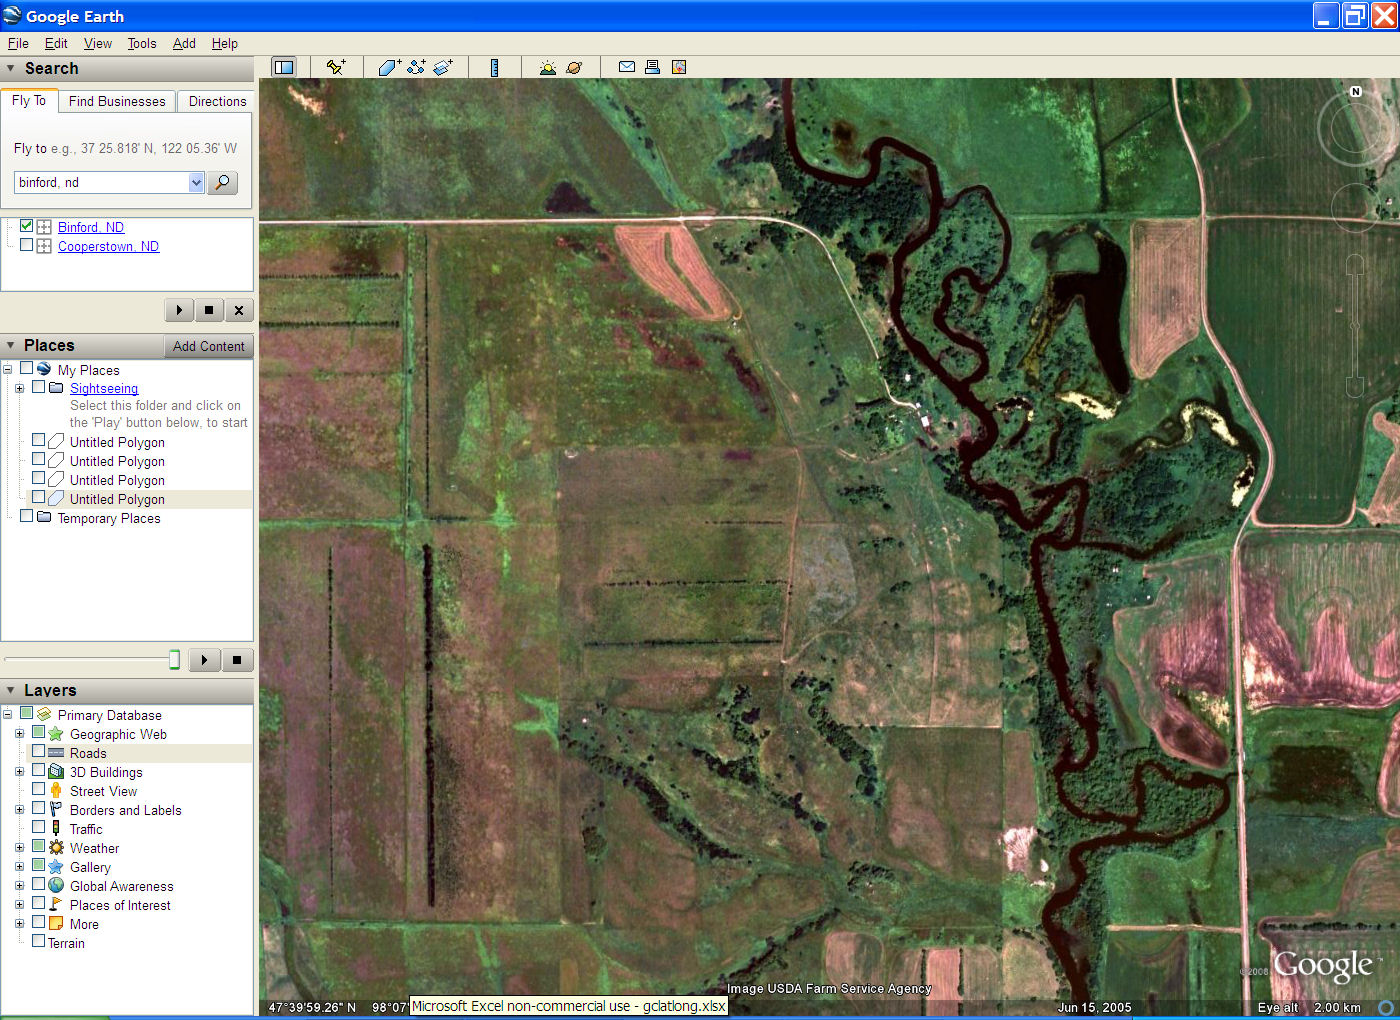1400x1020 pixels.
Task: Expand the More layer node
Action: 19,924
